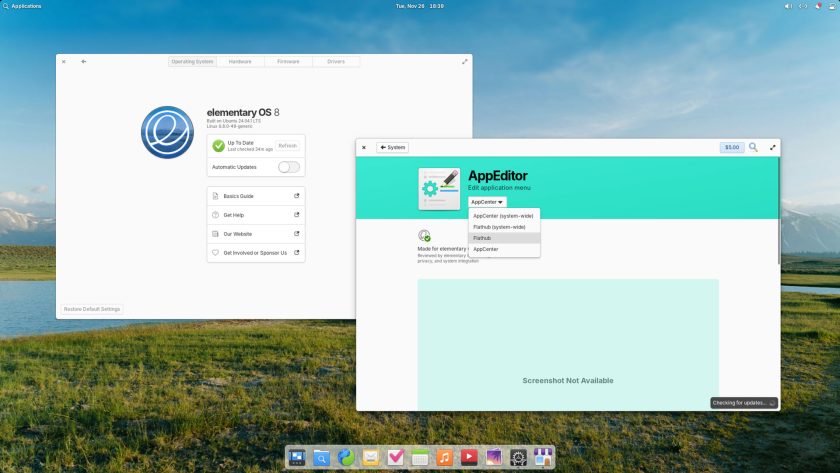Open the Basics Guide link
This screenshot has width=840, height=473.
[256, 196]
